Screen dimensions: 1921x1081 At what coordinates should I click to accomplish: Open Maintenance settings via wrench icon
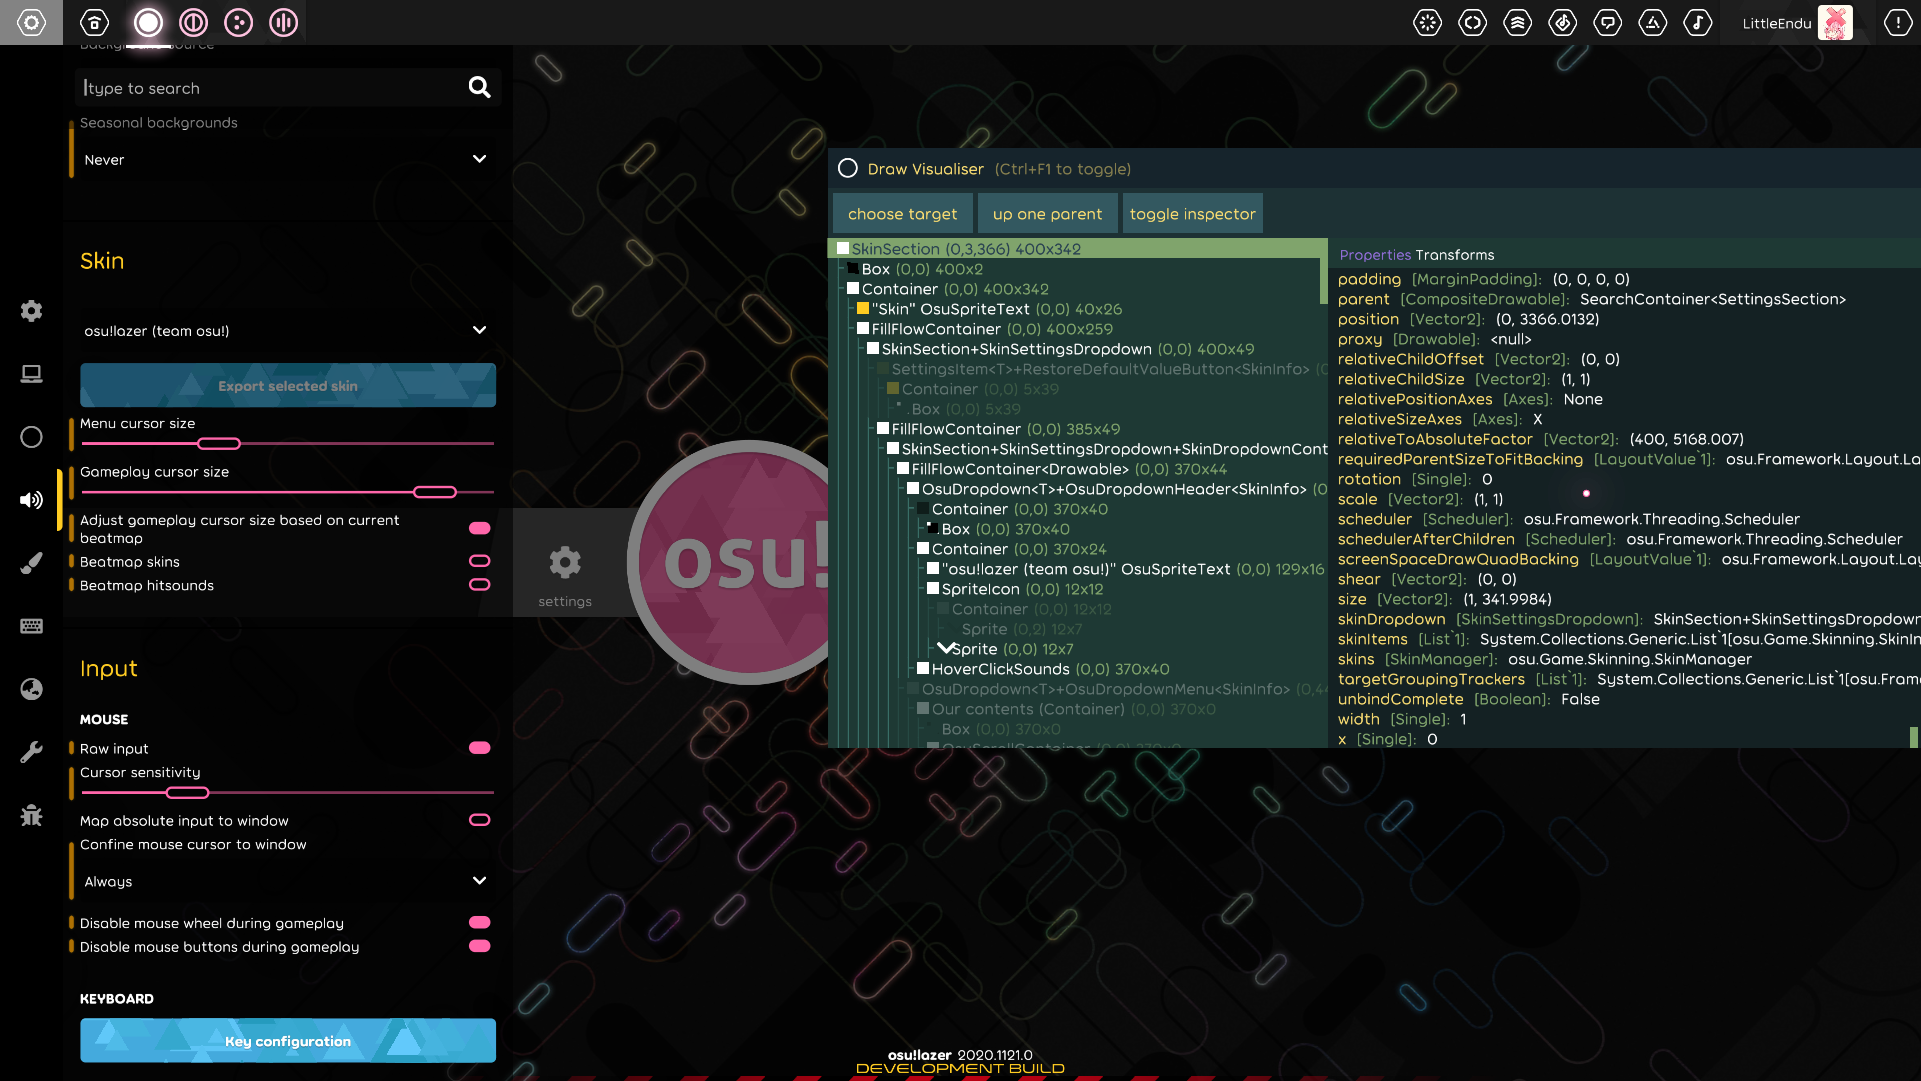pos(31,752)
